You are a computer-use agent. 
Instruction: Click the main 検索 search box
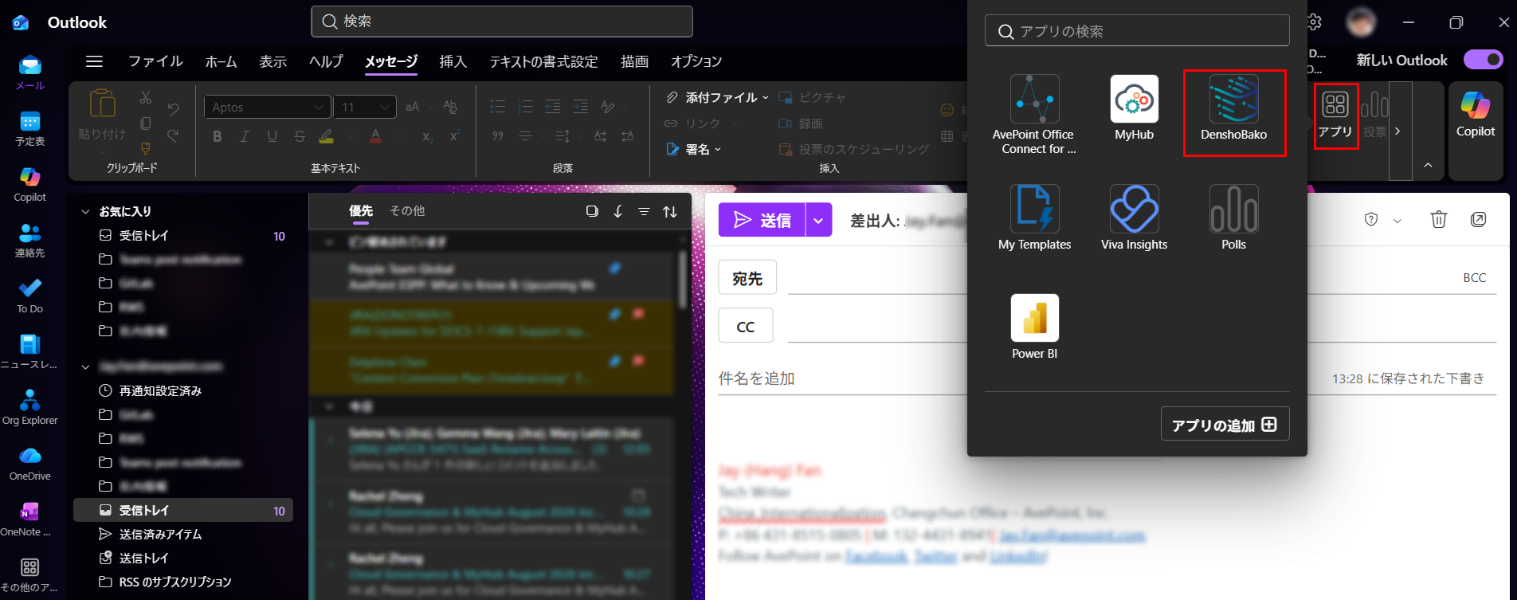coord(502,21)
